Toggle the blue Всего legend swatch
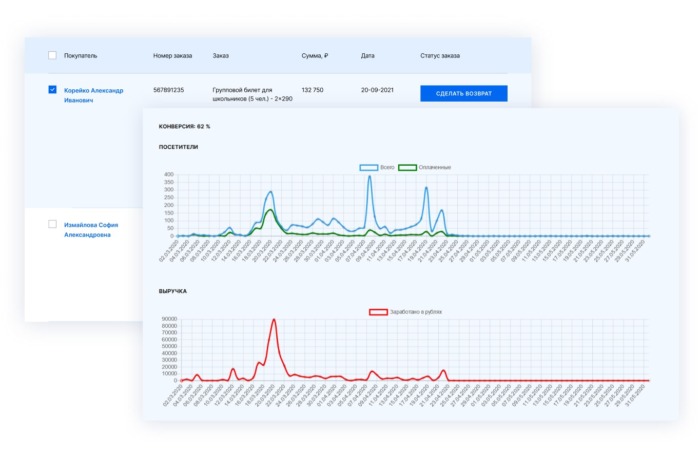The height and width of the screenshot is (458, 700). (x=368, y=166)
